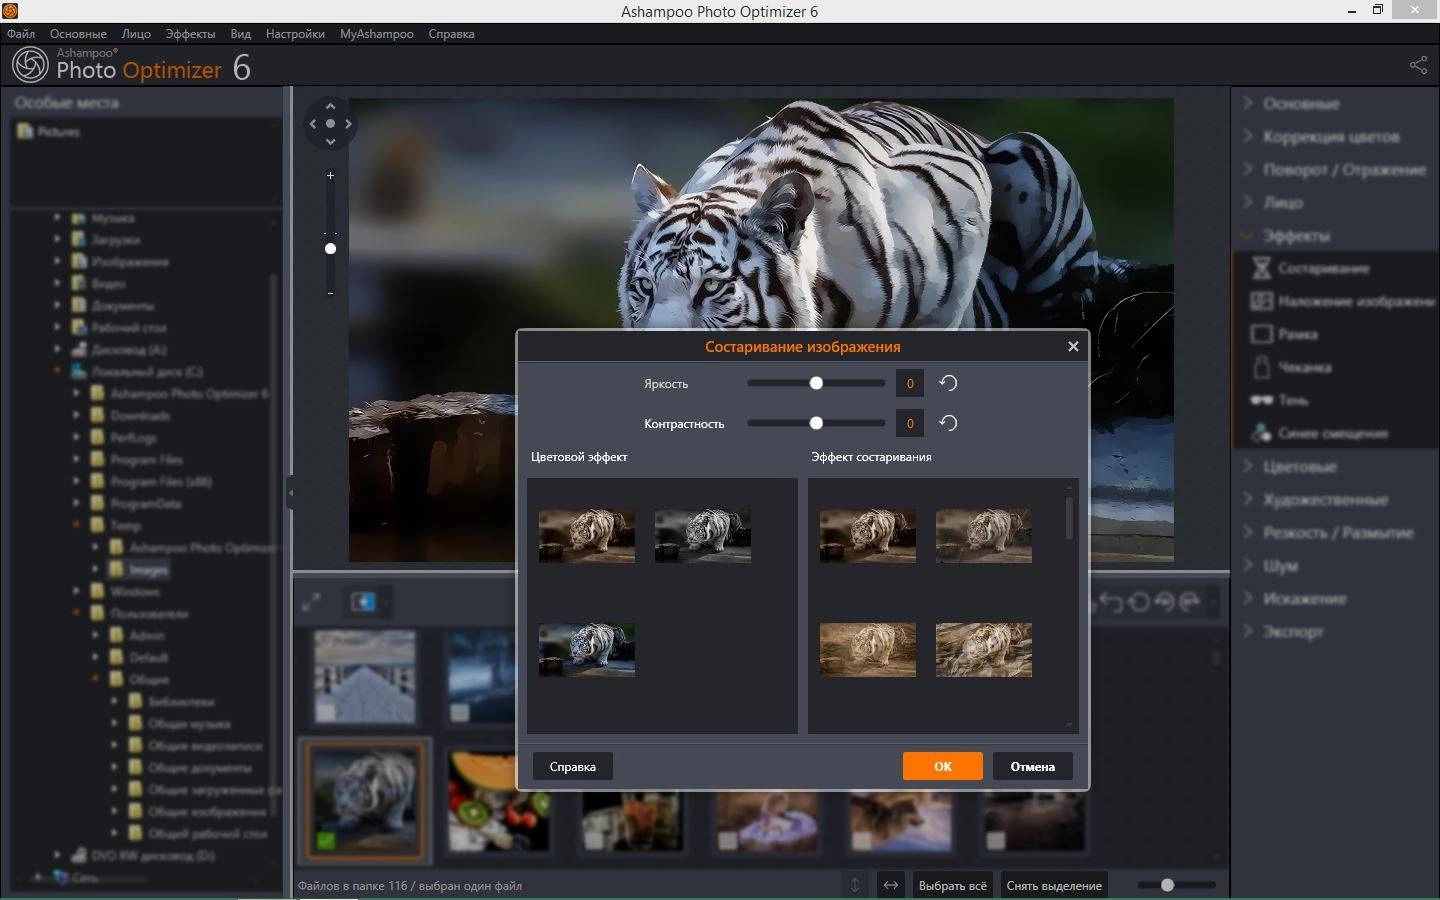Click the folder panel collapse handle
Screen dimensions: 1440x900
290,492
